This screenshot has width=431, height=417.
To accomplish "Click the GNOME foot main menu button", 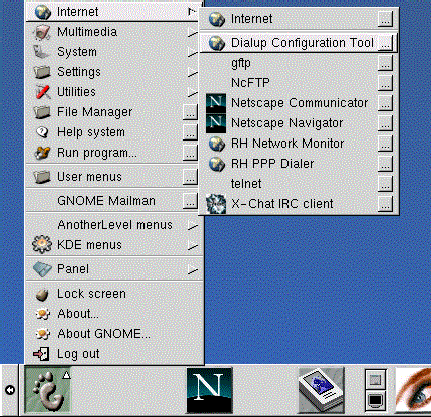I will coord(48,390).
